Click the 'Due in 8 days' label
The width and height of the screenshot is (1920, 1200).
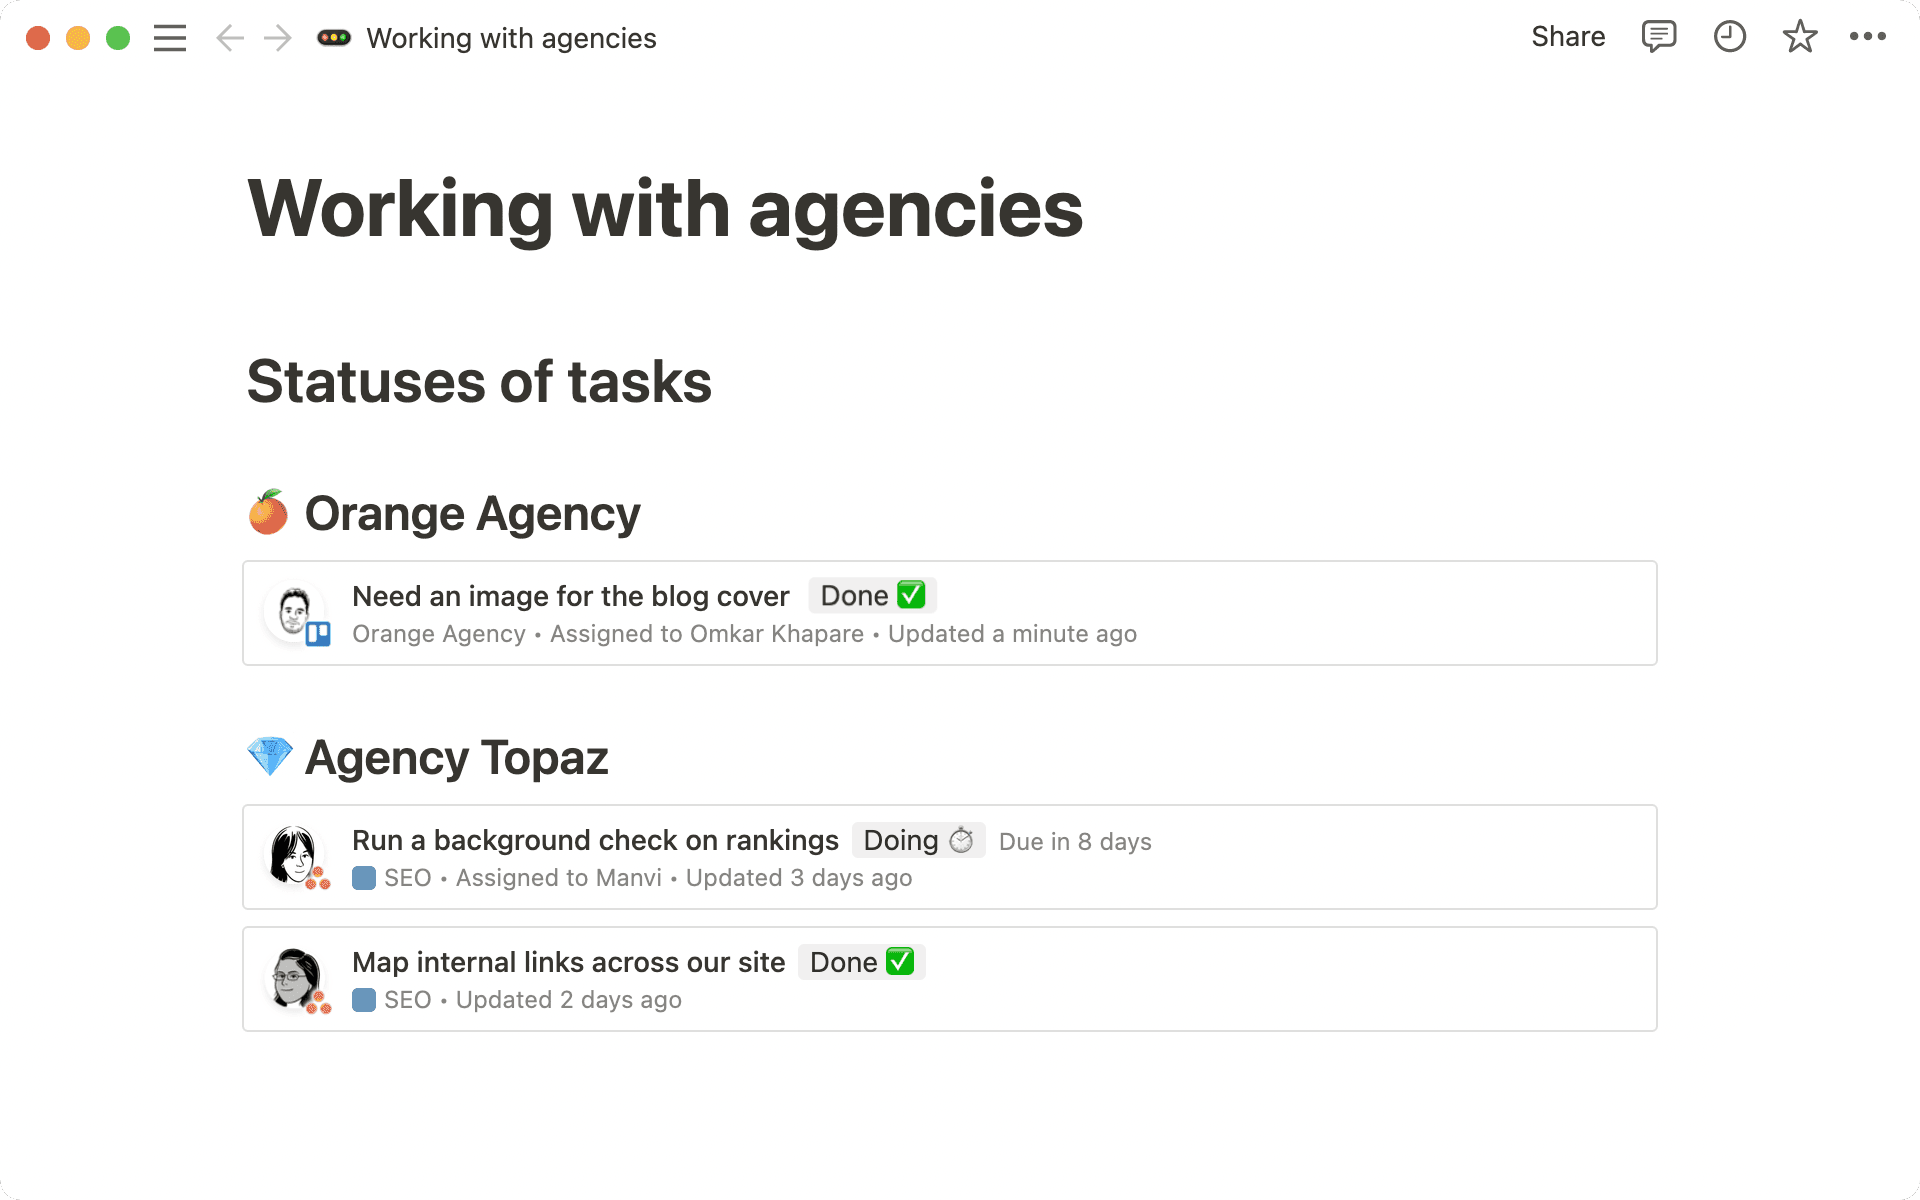pos(1075,842)
